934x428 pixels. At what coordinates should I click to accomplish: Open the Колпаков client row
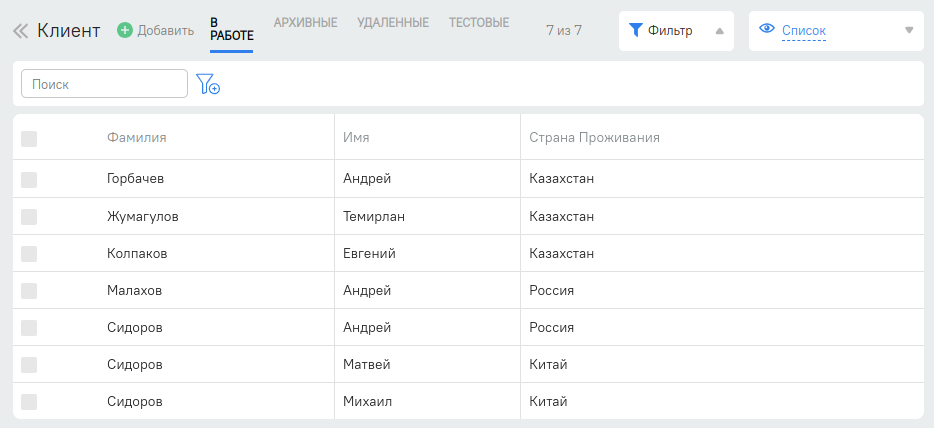click(137, 254)
